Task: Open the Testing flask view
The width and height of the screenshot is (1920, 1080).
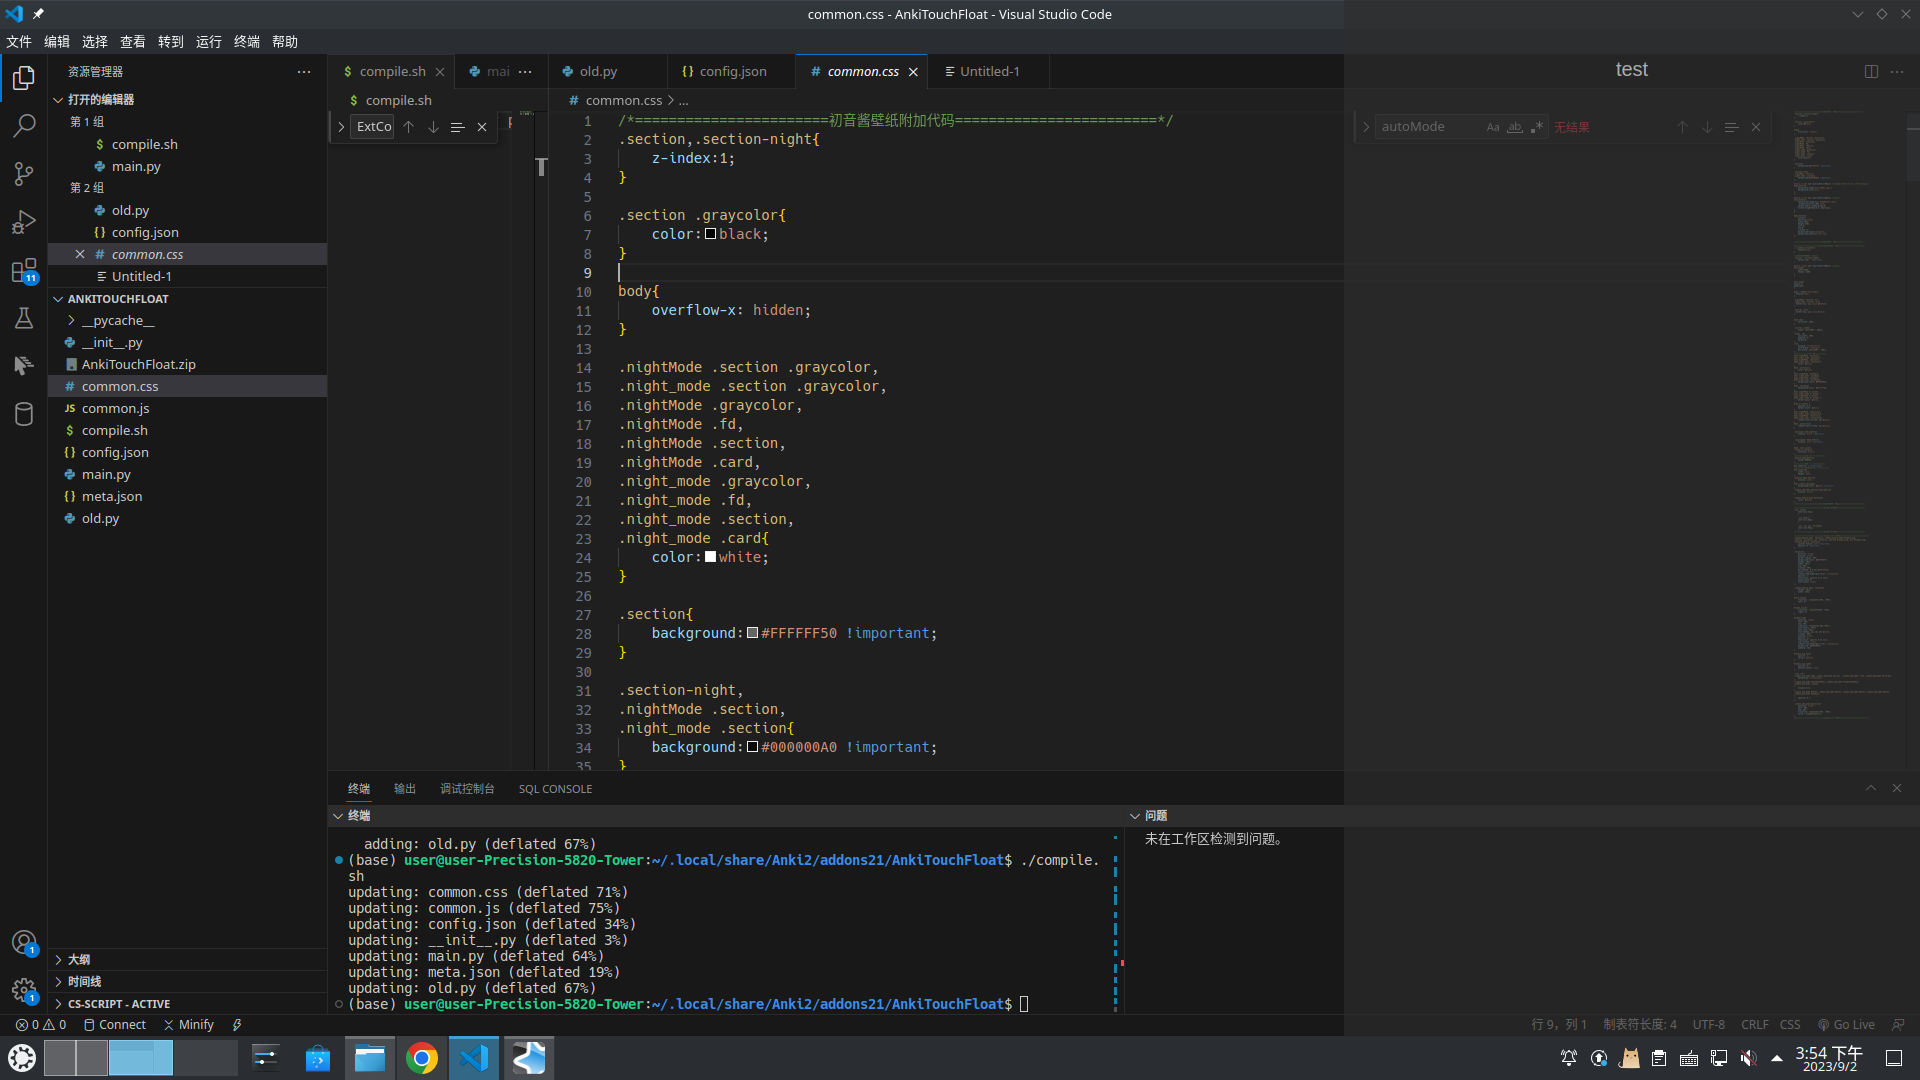Action: click(x=24, y=318)
